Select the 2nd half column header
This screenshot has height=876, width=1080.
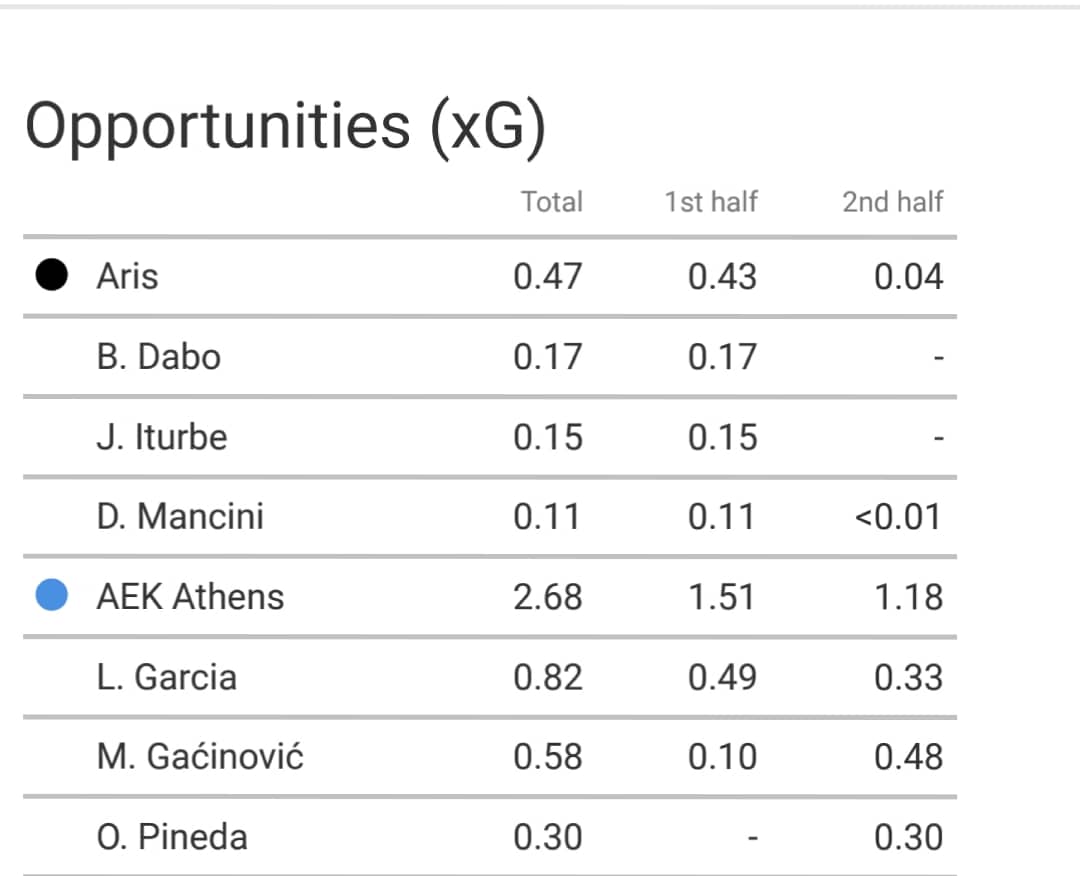(893, 202)
